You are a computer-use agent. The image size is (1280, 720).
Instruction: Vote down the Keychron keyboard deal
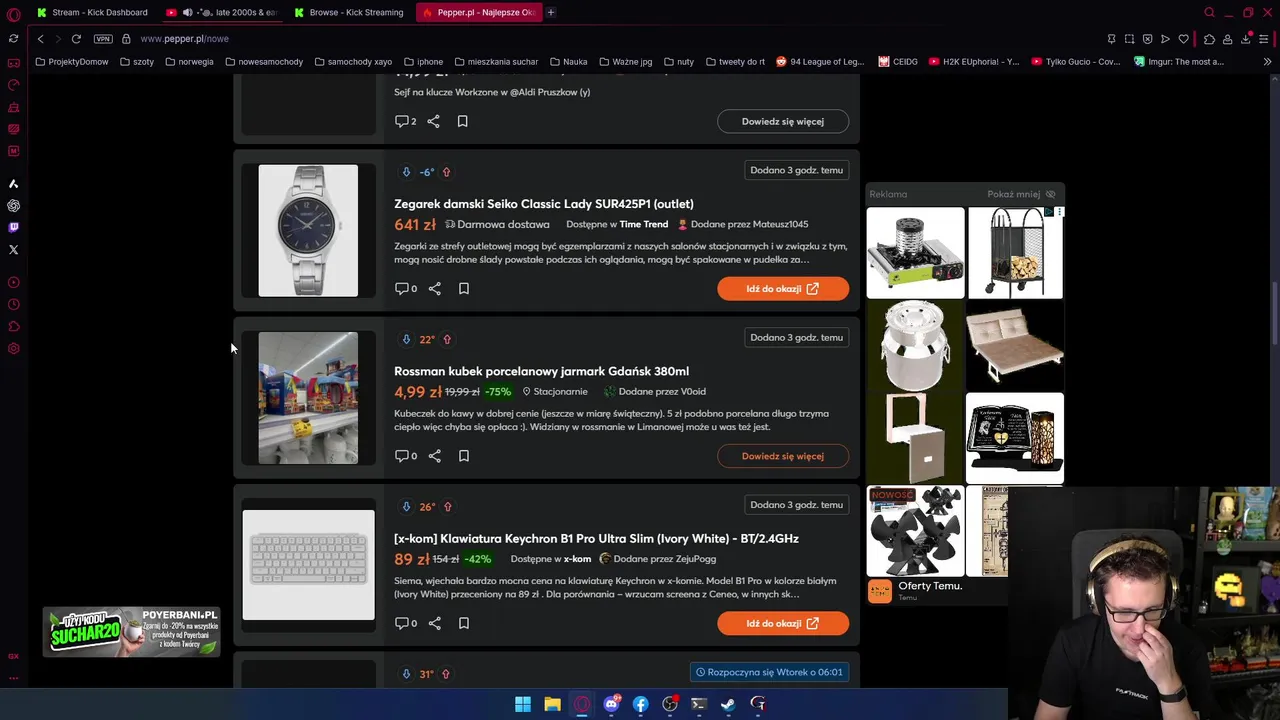pos(406,507)
